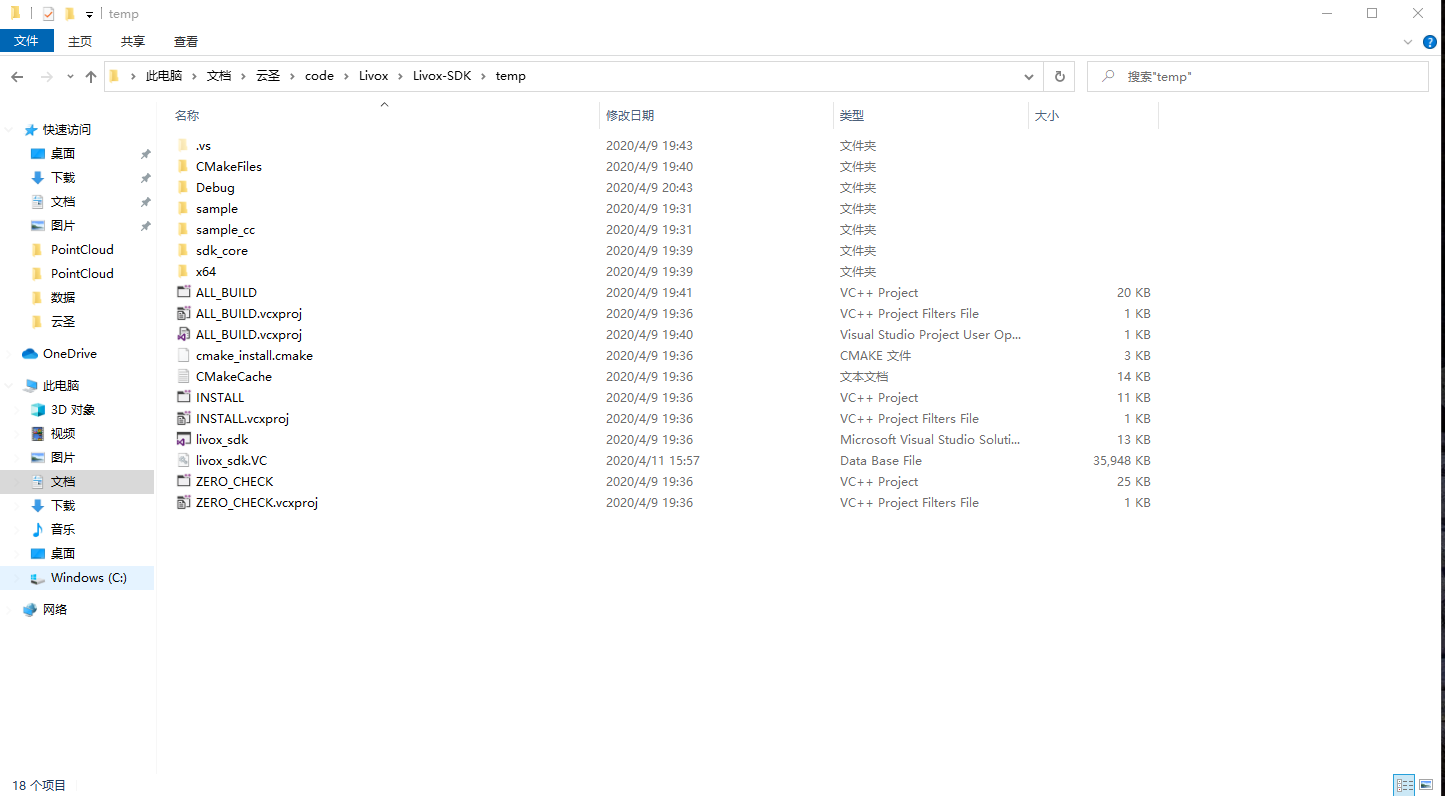Click the 音乐 music note icon in sidebar
The width and height of the screenshot is (1445, 796).
pyautogui.click(x=38, y=529)
